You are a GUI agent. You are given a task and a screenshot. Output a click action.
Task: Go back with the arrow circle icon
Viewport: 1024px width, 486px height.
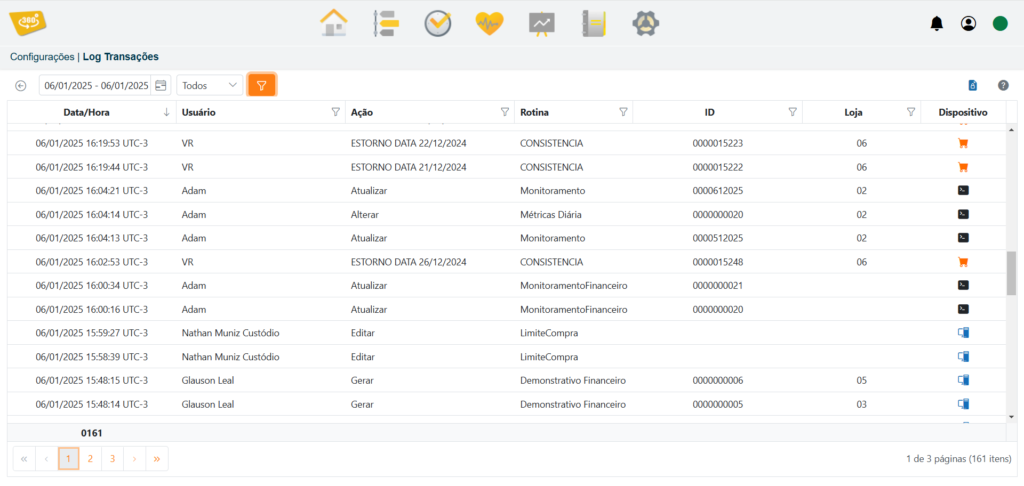[21, 86]
